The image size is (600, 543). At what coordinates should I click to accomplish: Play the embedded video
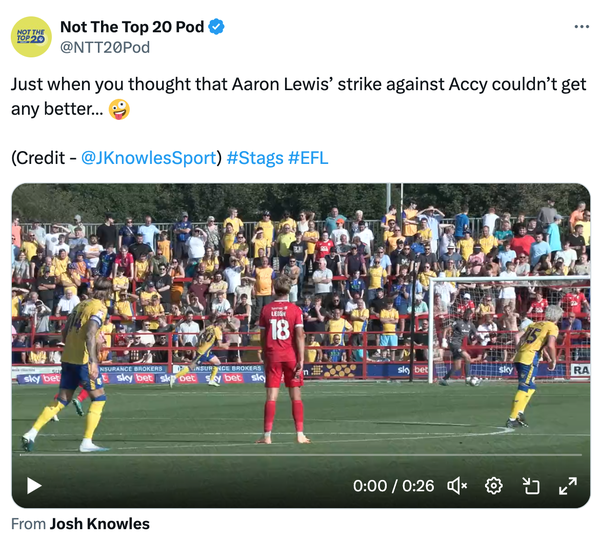[x=34, y=486]
